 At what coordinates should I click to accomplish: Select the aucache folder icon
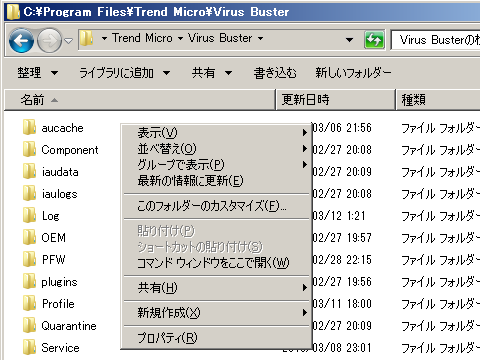point(29,127)
